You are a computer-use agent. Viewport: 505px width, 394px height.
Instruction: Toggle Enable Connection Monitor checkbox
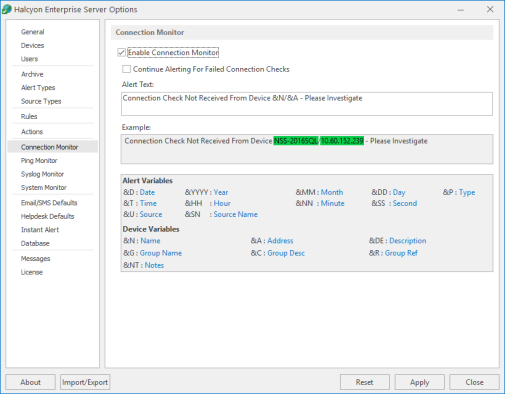point(122,53)
